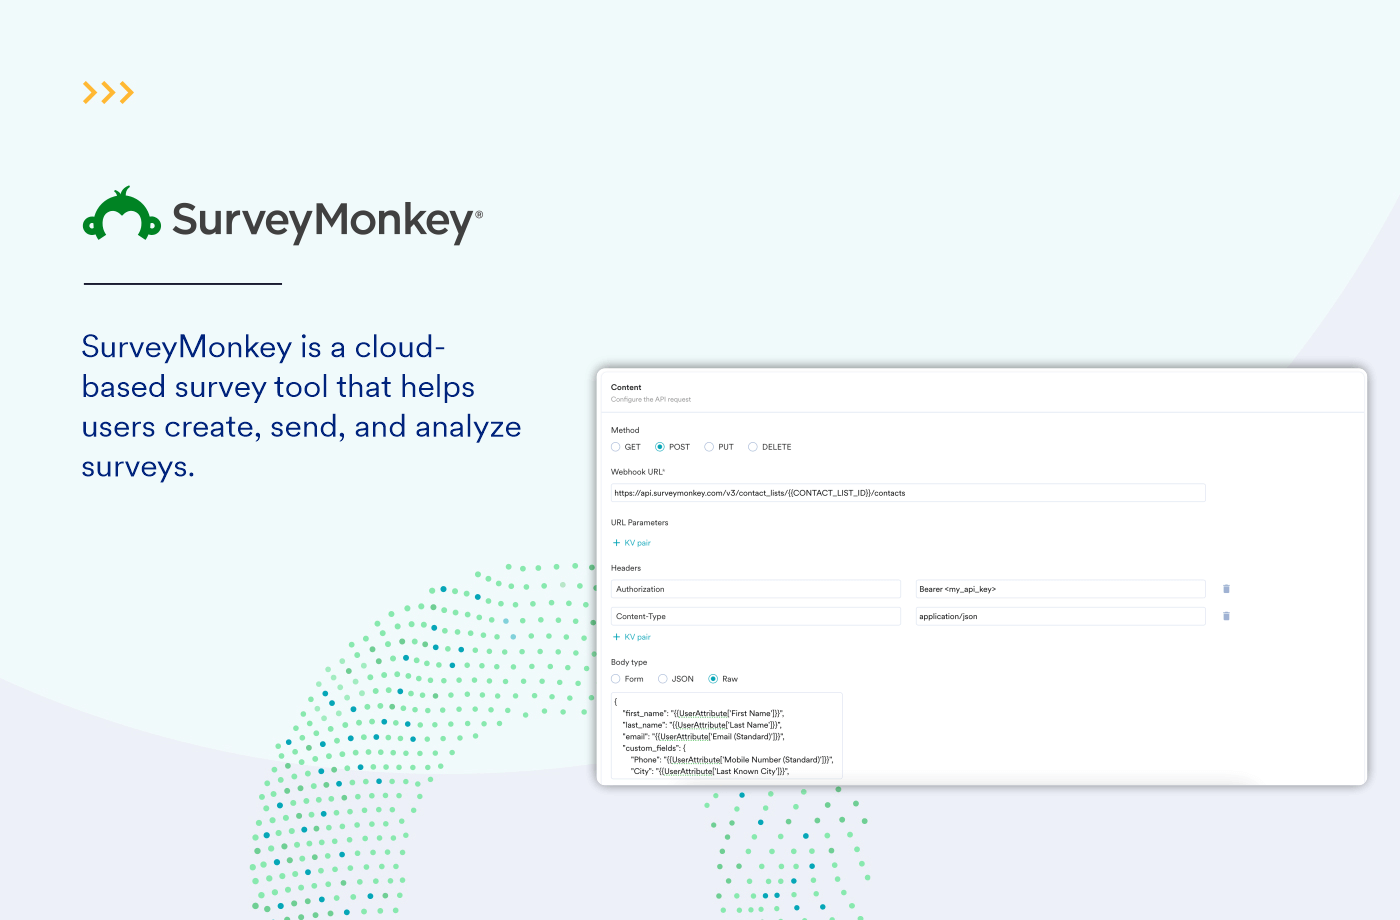Choose Raw body type
The height and width of the screenshot is (920, 1400).
pyautogui.click(x=713, y=679)
